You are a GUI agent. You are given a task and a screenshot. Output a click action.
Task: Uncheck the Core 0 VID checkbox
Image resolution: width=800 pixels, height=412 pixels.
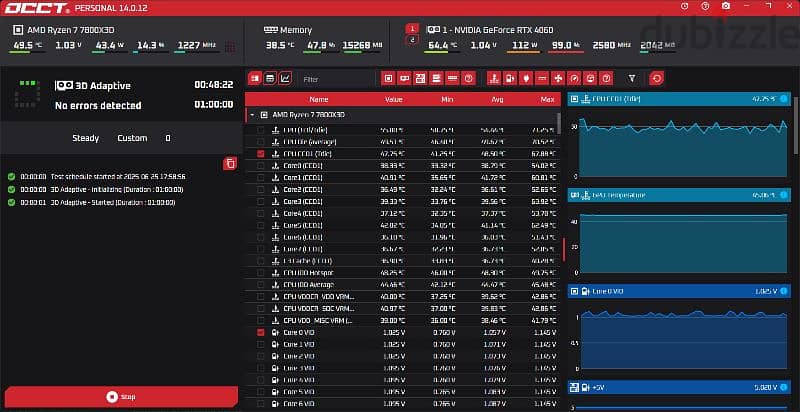[261, 332]
